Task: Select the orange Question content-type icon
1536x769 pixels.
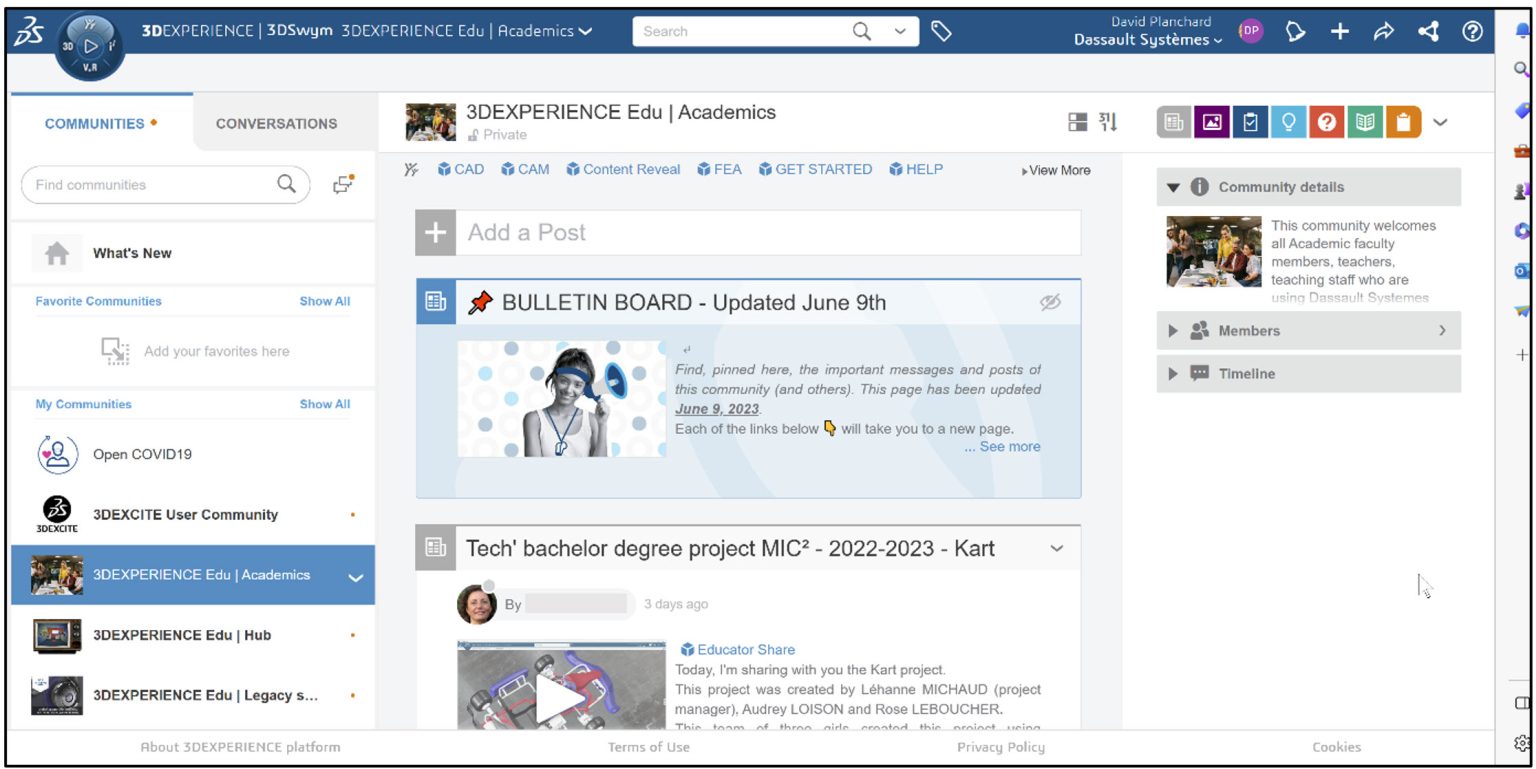Action: pos(1328,122)
